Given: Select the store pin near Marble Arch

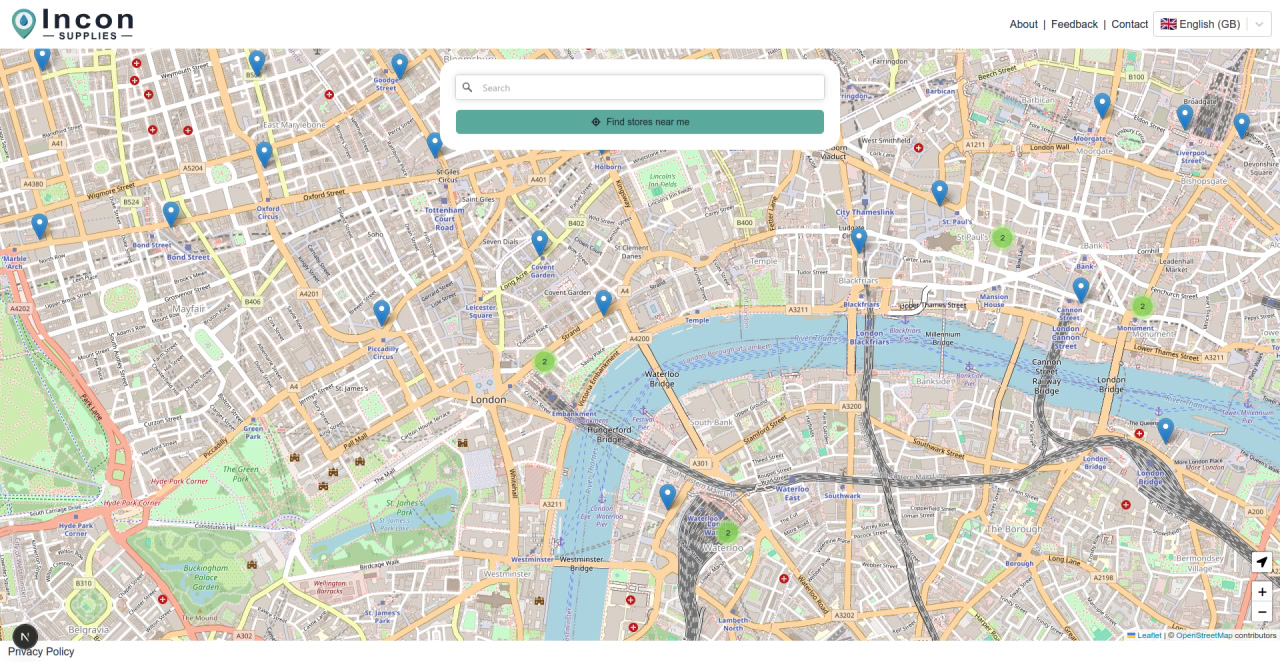Looking at the screenshot, I should coord(39,226).
